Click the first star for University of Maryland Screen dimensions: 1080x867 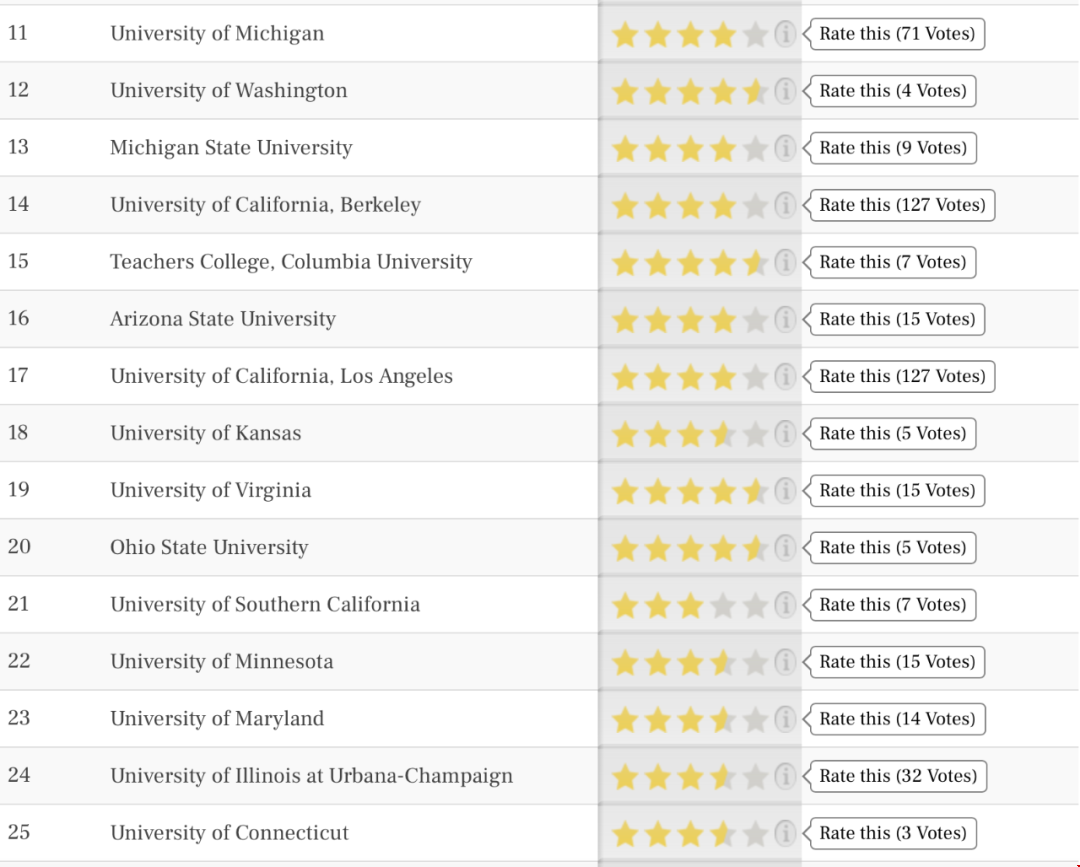coord(625,720)
